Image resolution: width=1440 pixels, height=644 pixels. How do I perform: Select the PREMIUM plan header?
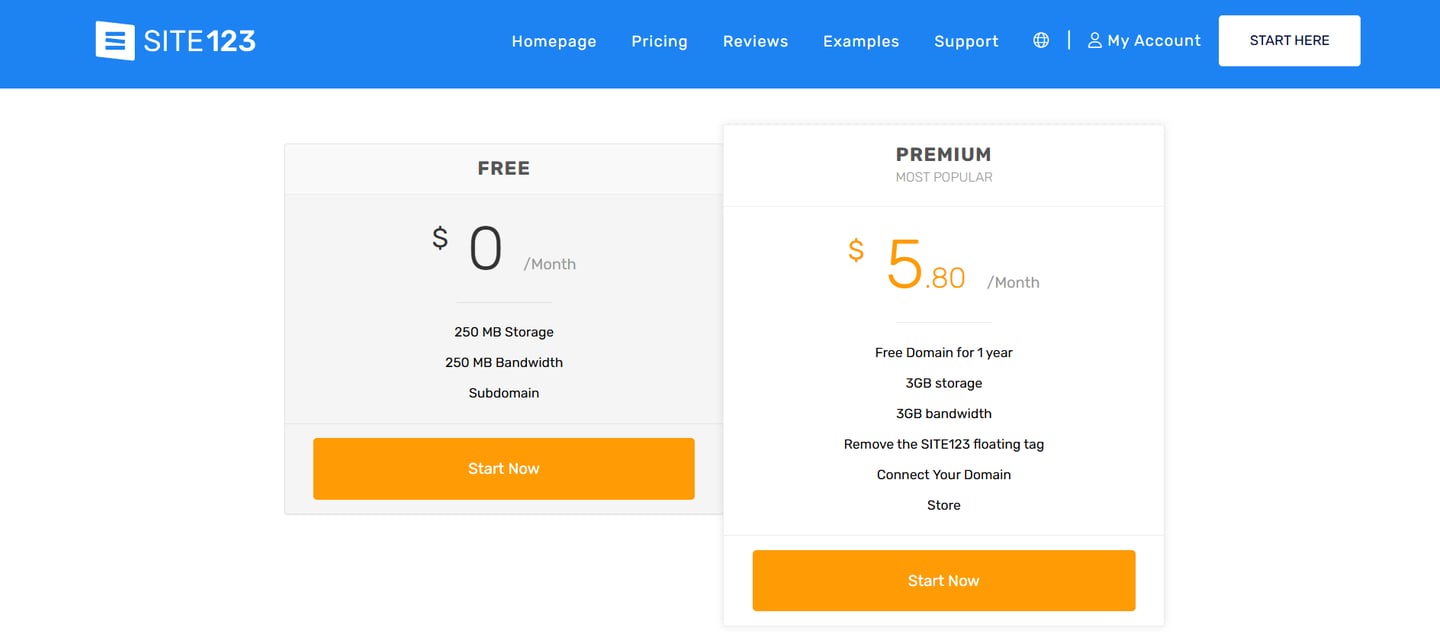click(943, 154)
